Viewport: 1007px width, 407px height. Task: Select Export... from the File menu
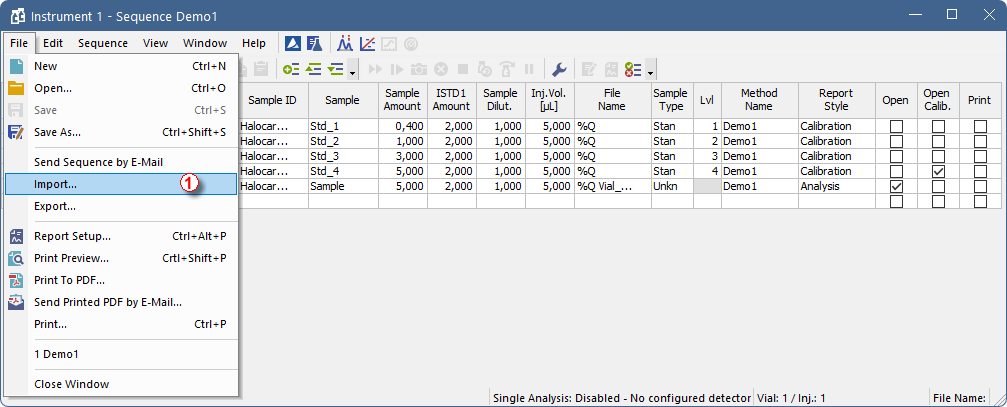coord(55,206)
